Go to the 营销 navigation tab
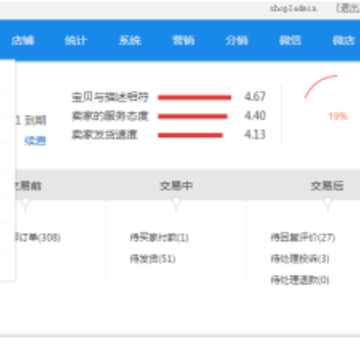Viewport: 360px width, 360px height. coord(183,40)
